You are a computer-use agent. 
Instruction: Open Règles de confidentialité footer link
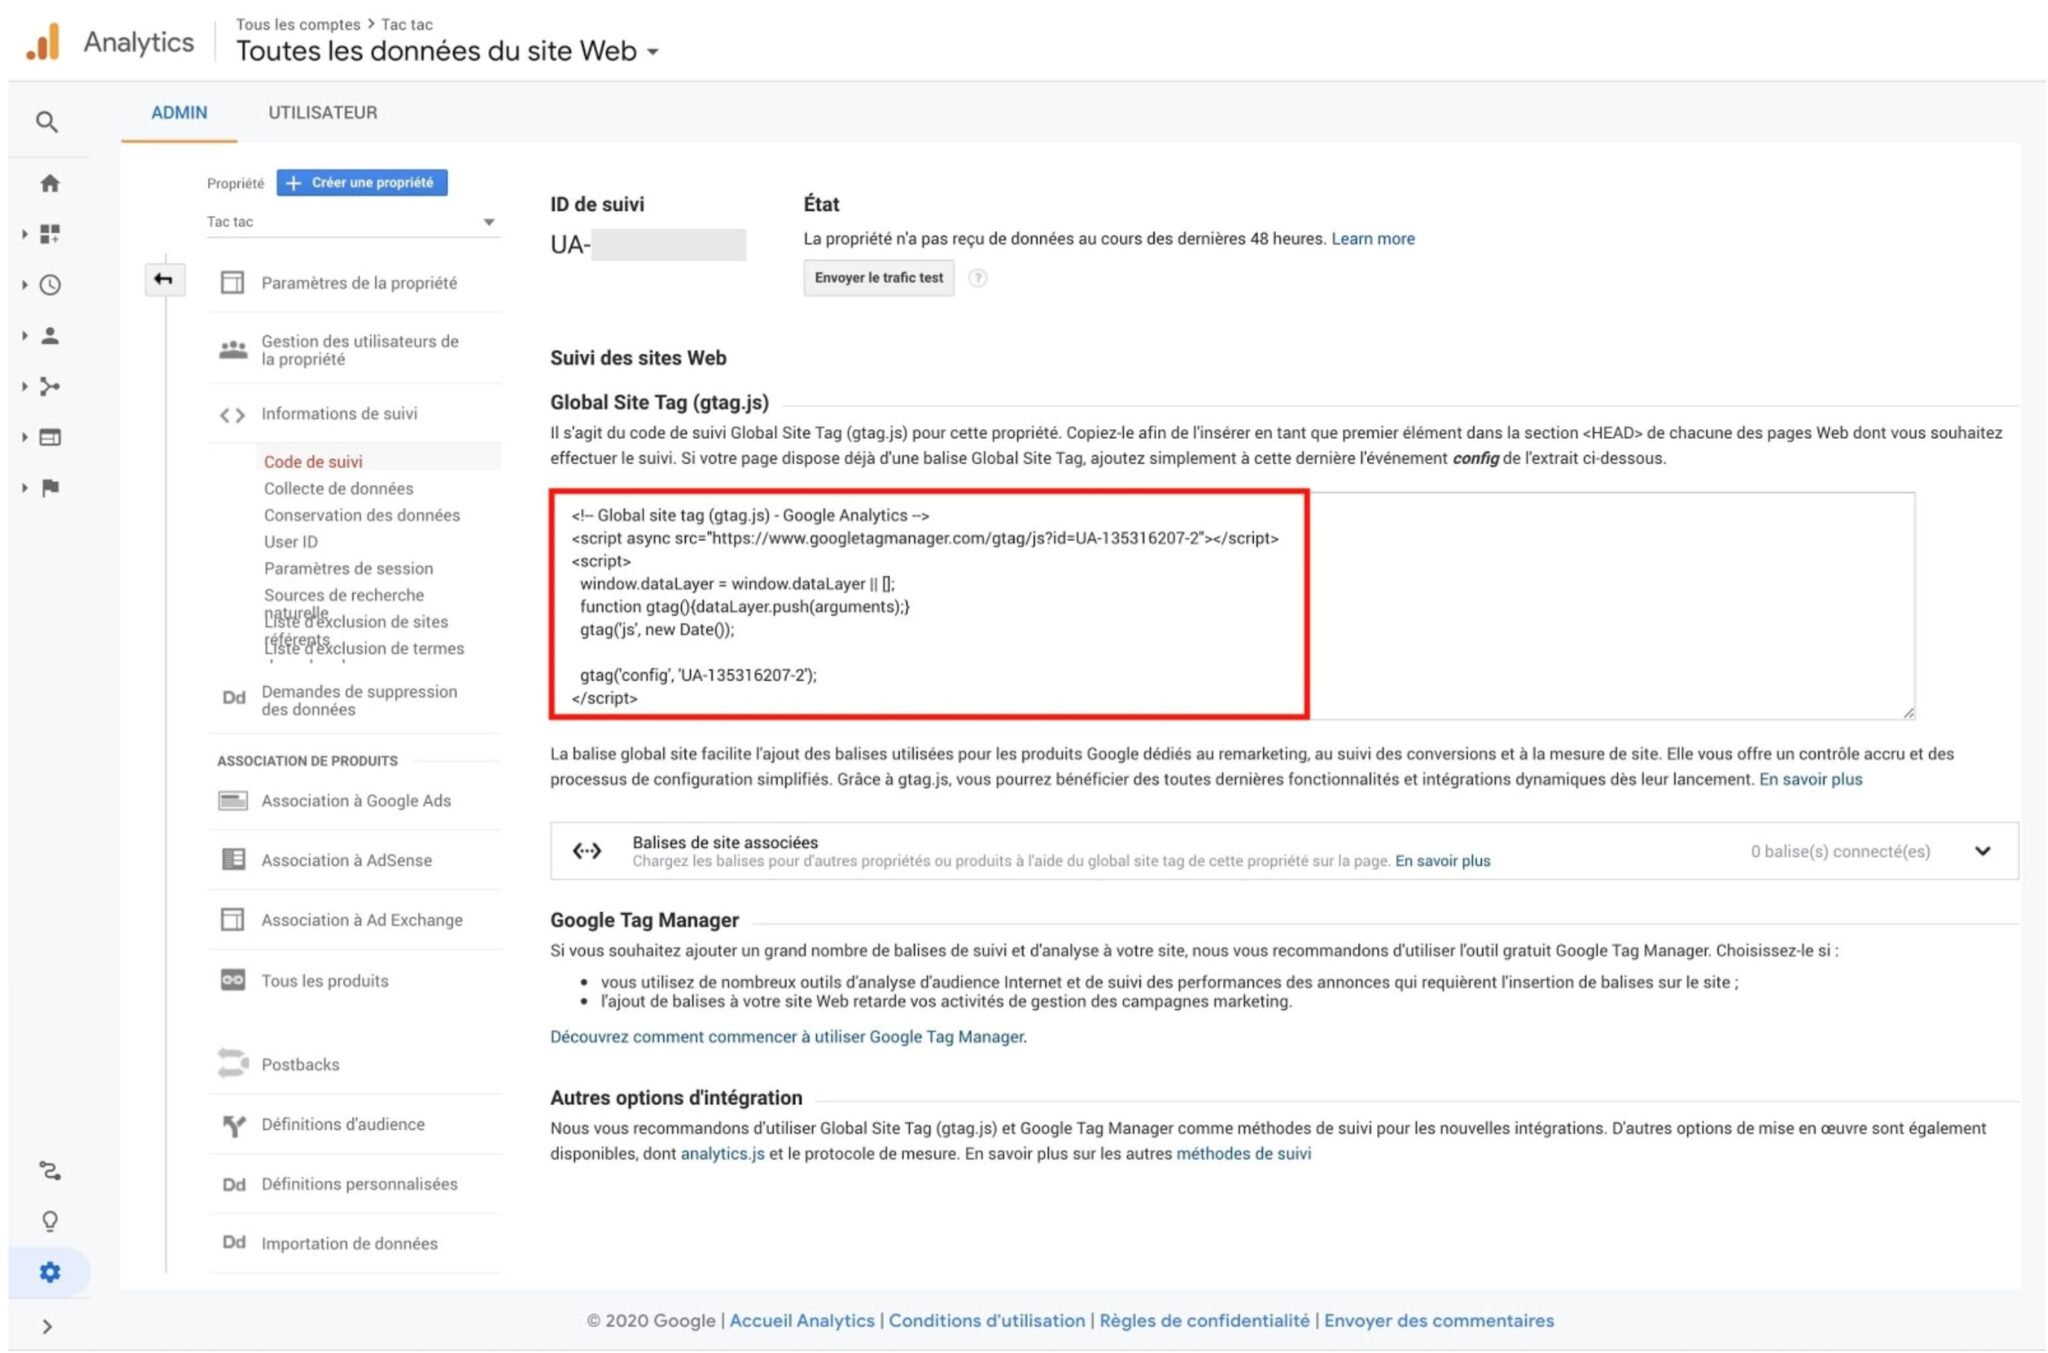coord(1204,1320)
